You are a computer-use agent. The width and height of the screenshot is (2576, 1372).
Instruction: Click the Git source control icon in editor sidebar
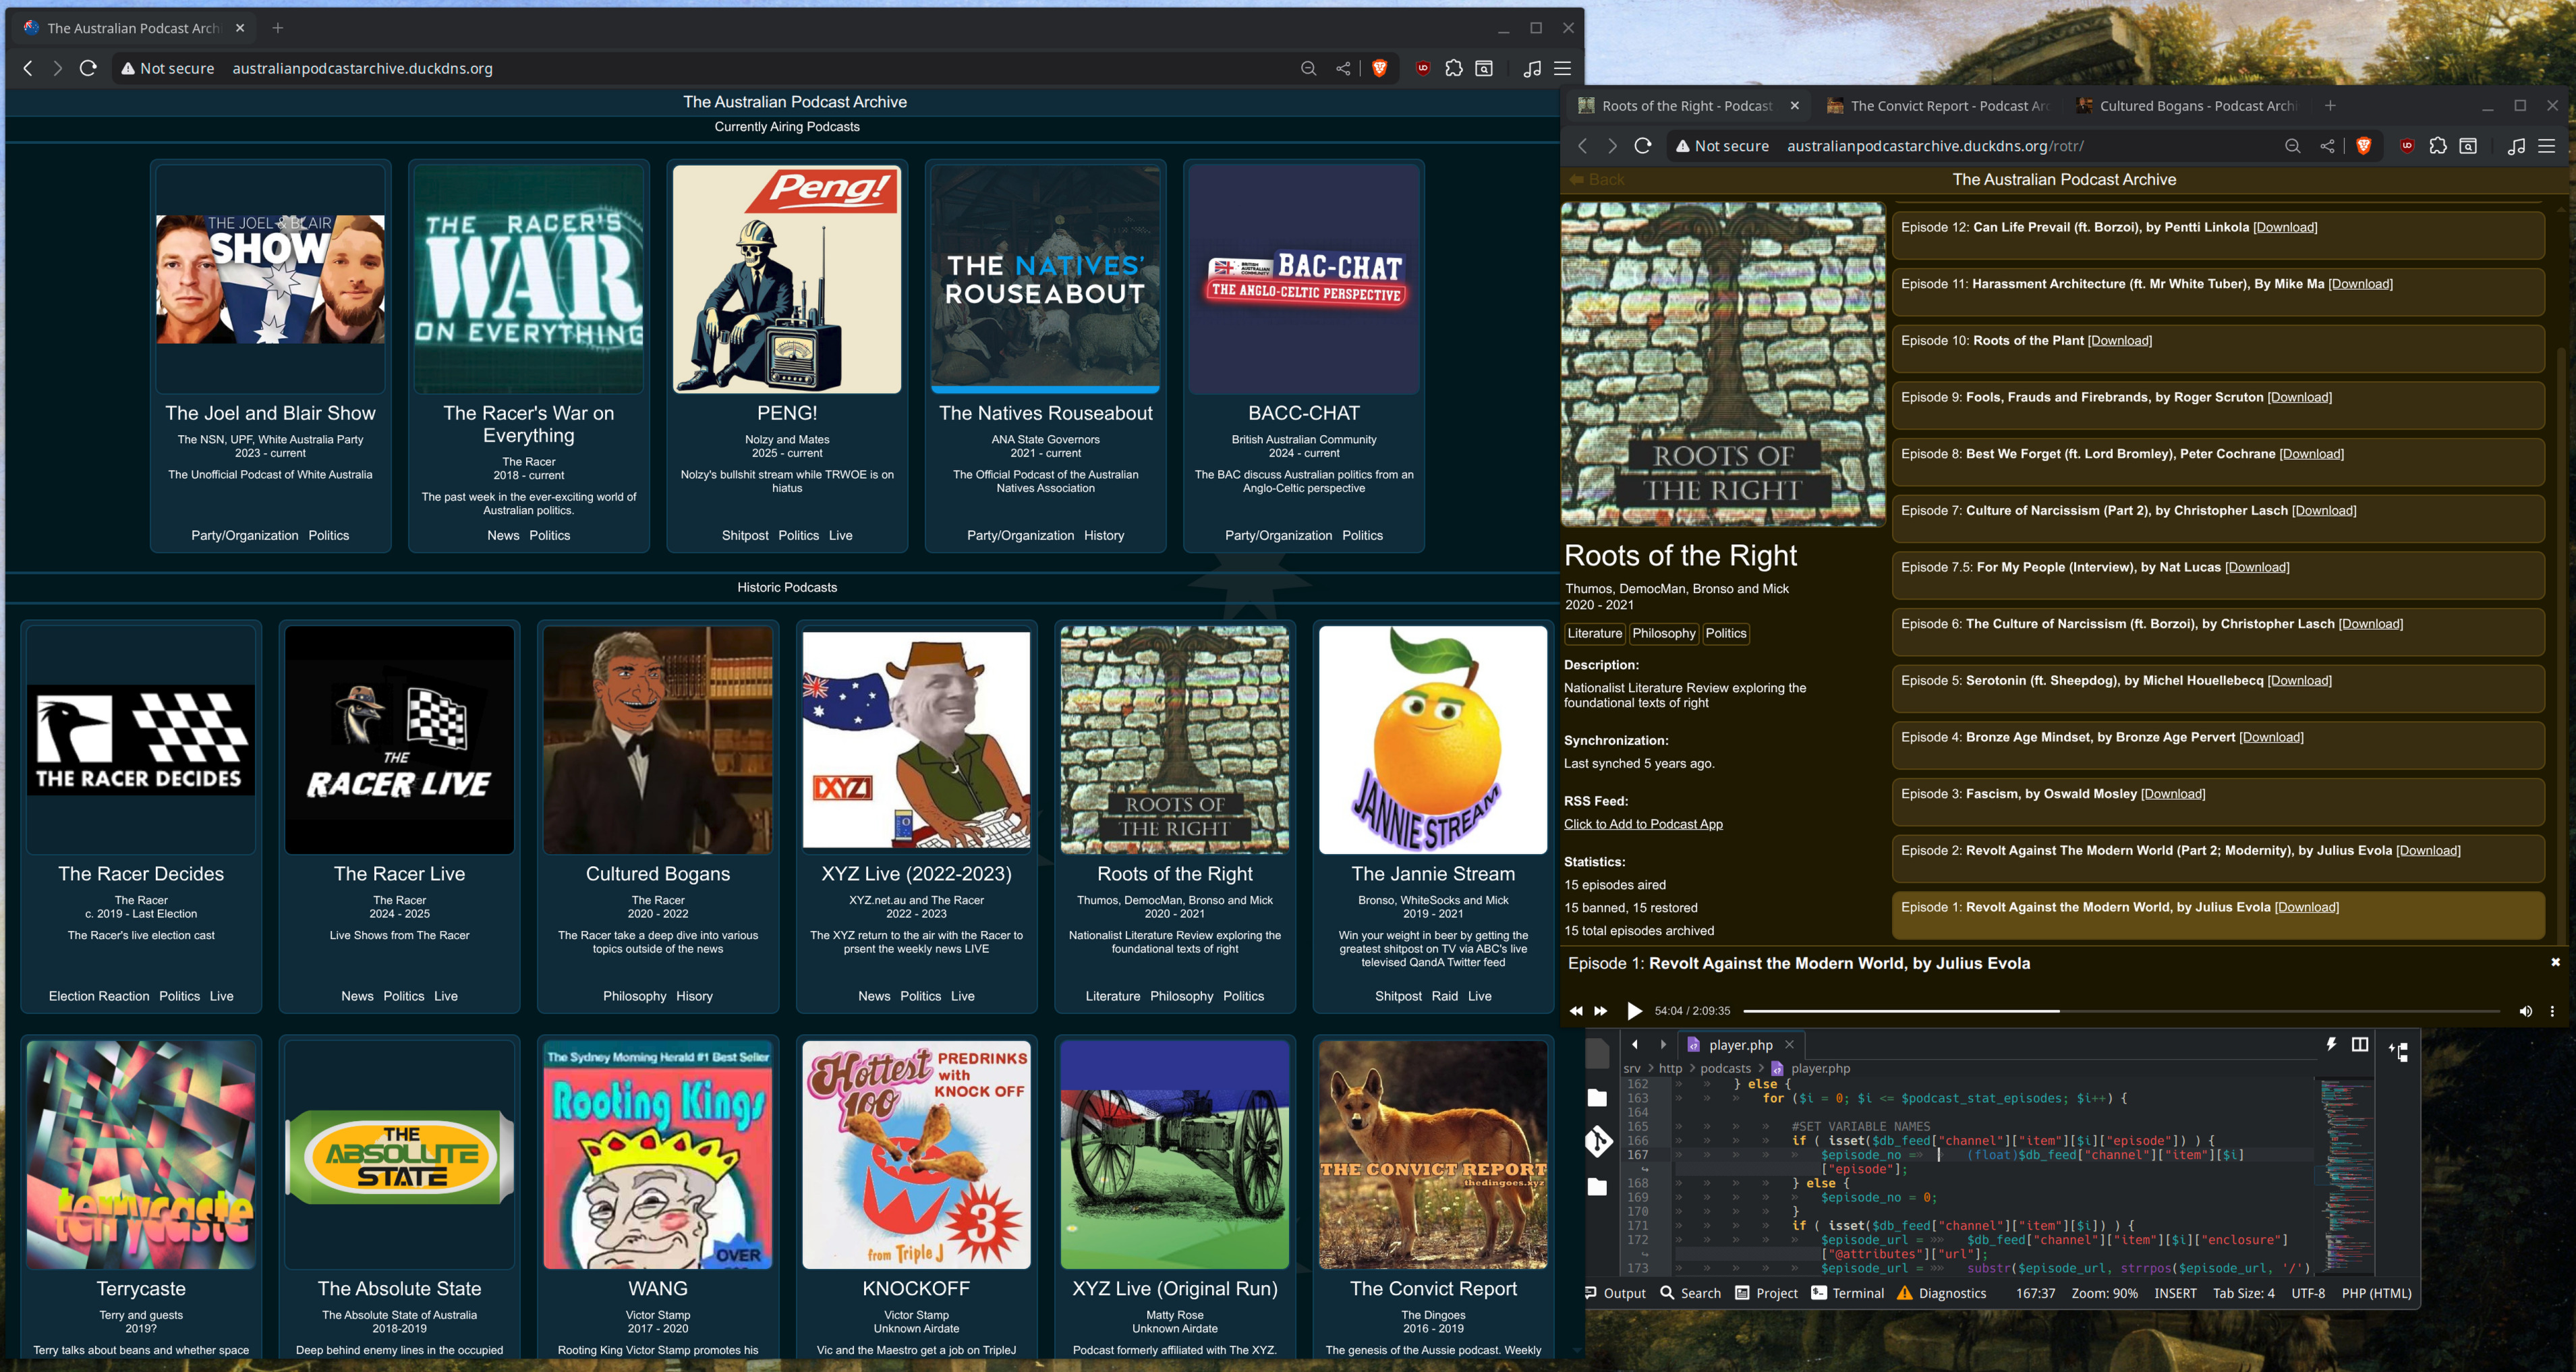pos(1598,1141)
